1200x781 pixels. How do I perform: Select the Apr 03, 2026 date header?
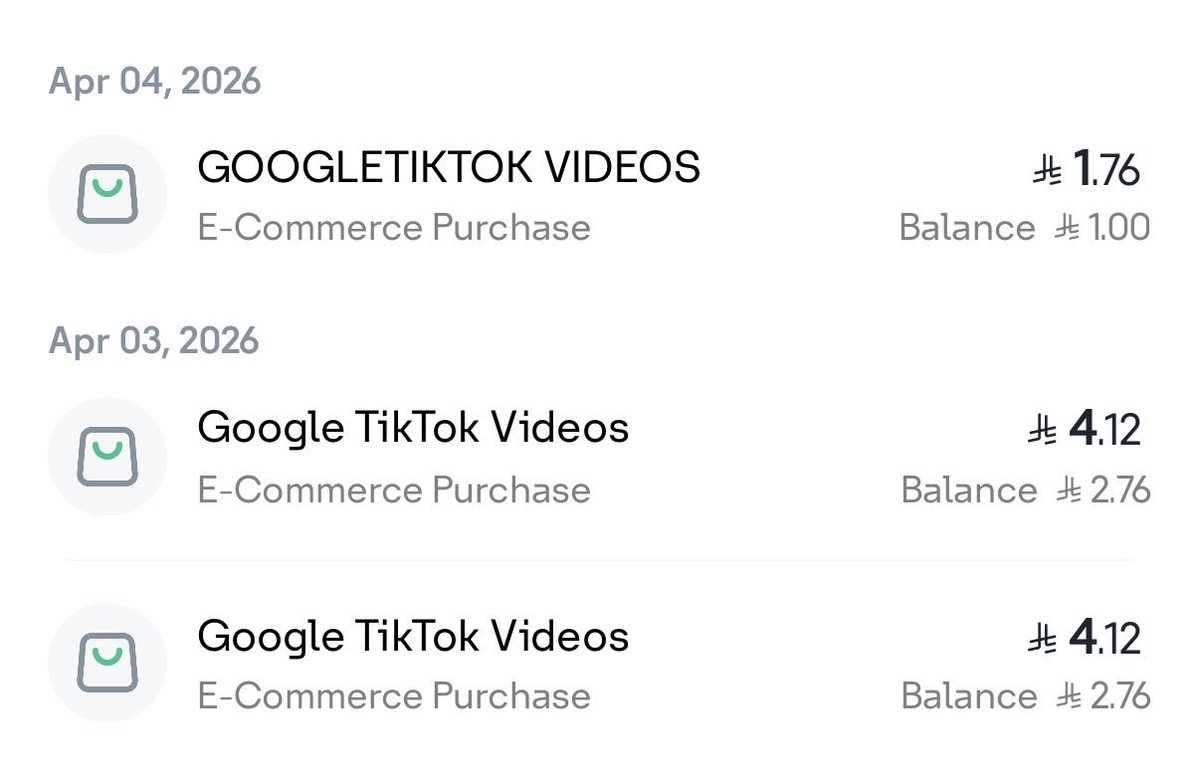[x=154, y=342]
